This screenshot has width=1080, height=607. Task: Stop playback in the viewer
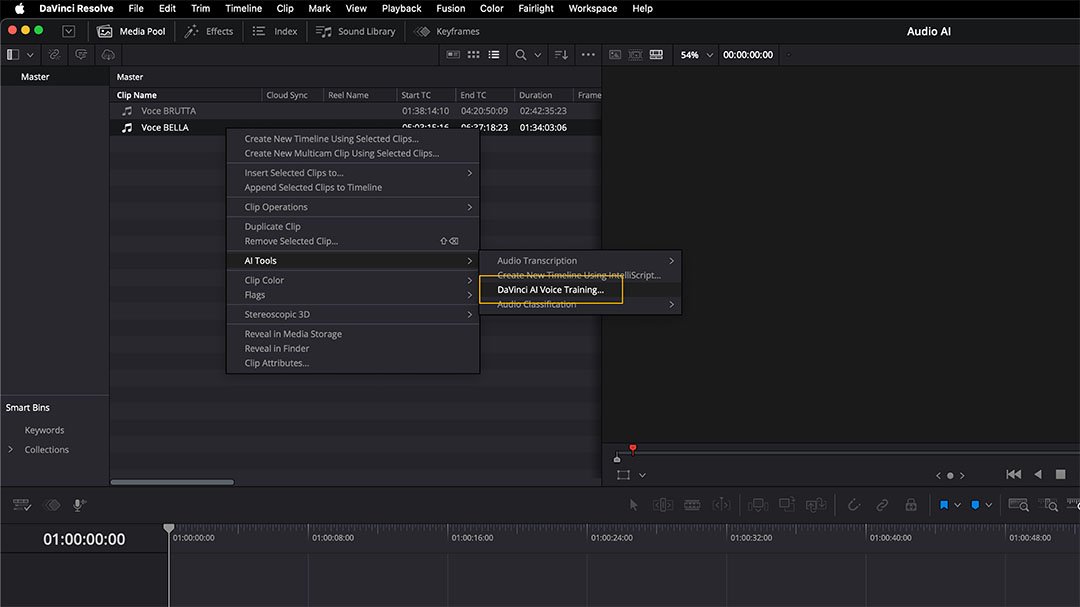pyautogui.click(x=1061, y=474)
